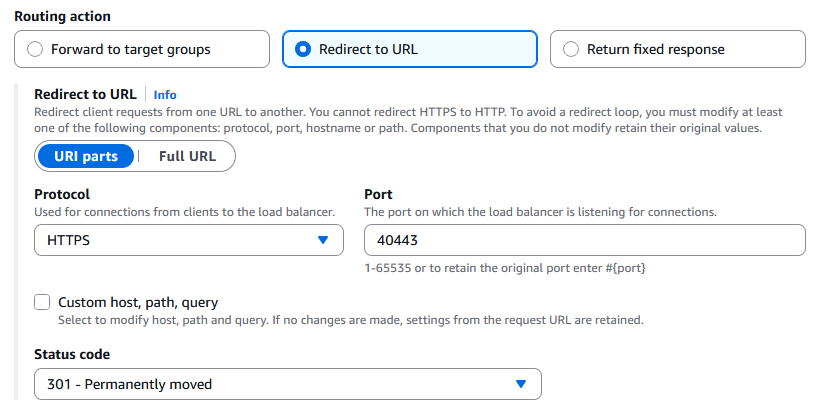Screen dimensions: 818x407
Task: Select the Redirect to URL radio option
Action: tap(304, 49)
